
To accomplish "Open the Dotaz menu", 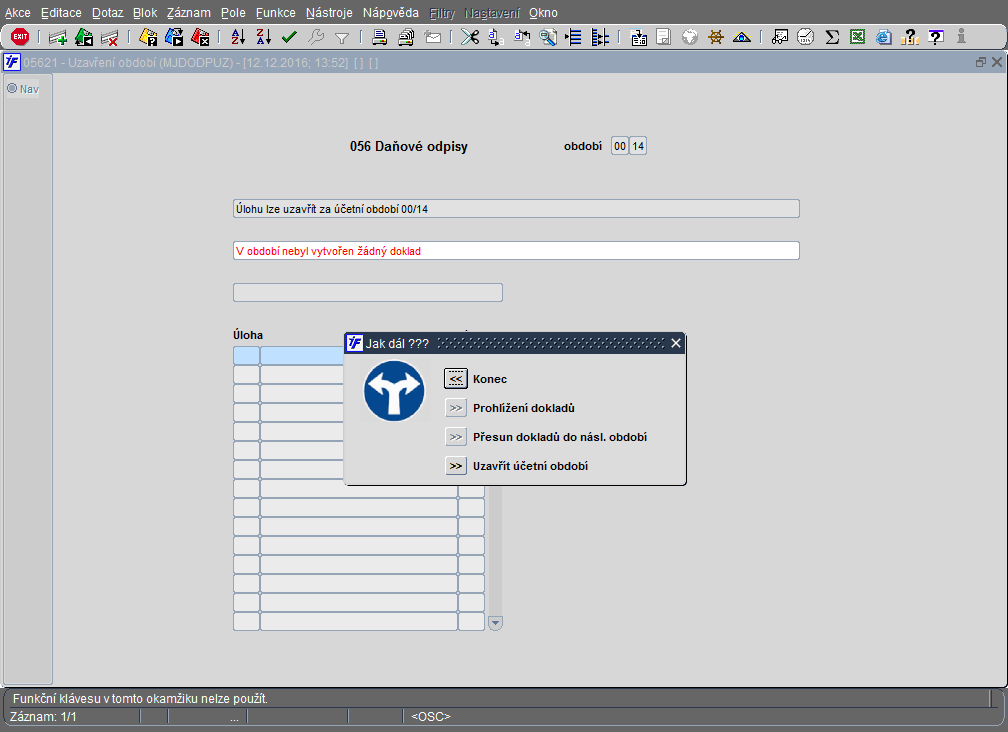I will coord(107,13).
